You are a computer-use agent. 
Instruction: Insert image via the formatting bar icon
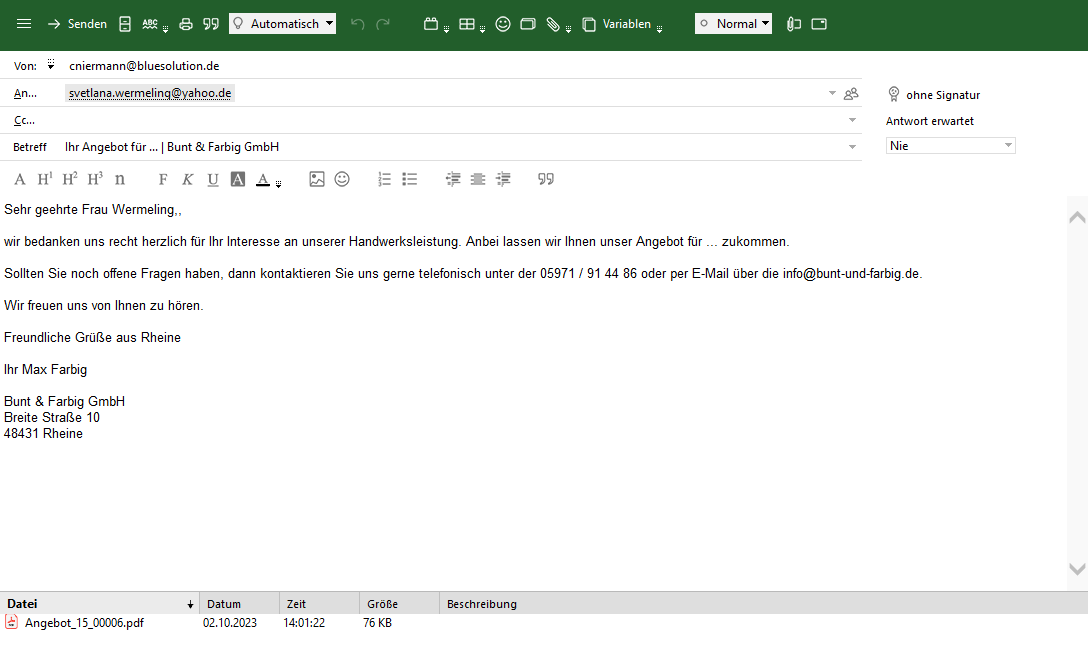[317, 179]
